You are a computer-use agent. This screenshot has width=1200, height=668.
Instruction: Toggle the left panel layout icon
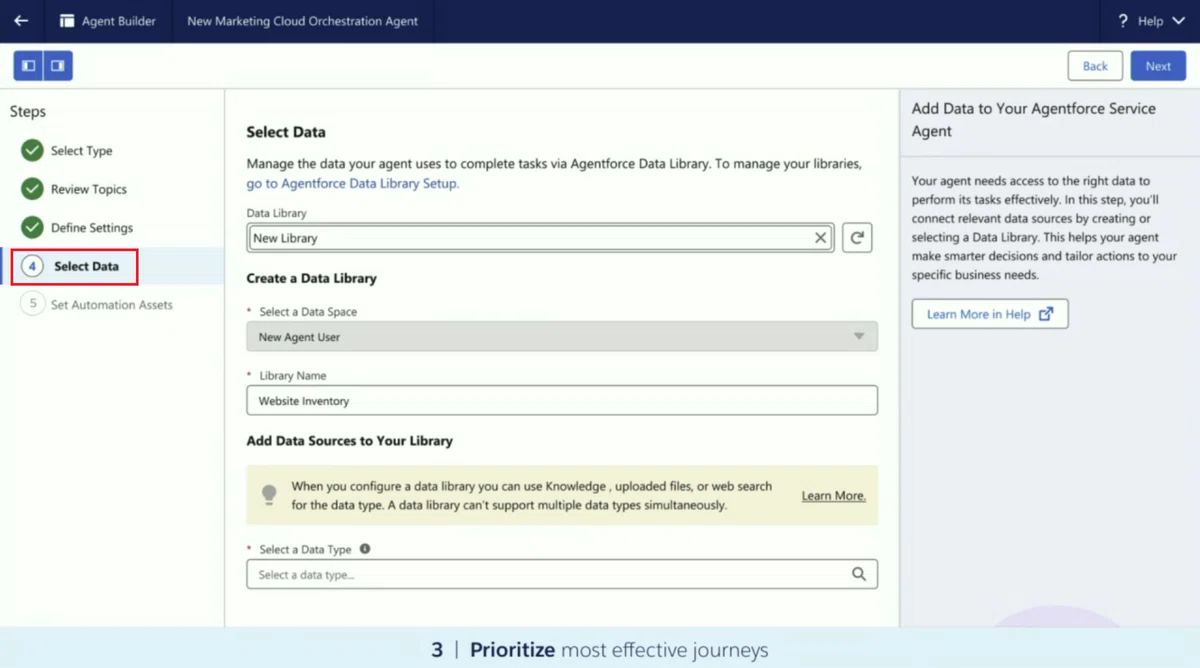pos(29,66)
